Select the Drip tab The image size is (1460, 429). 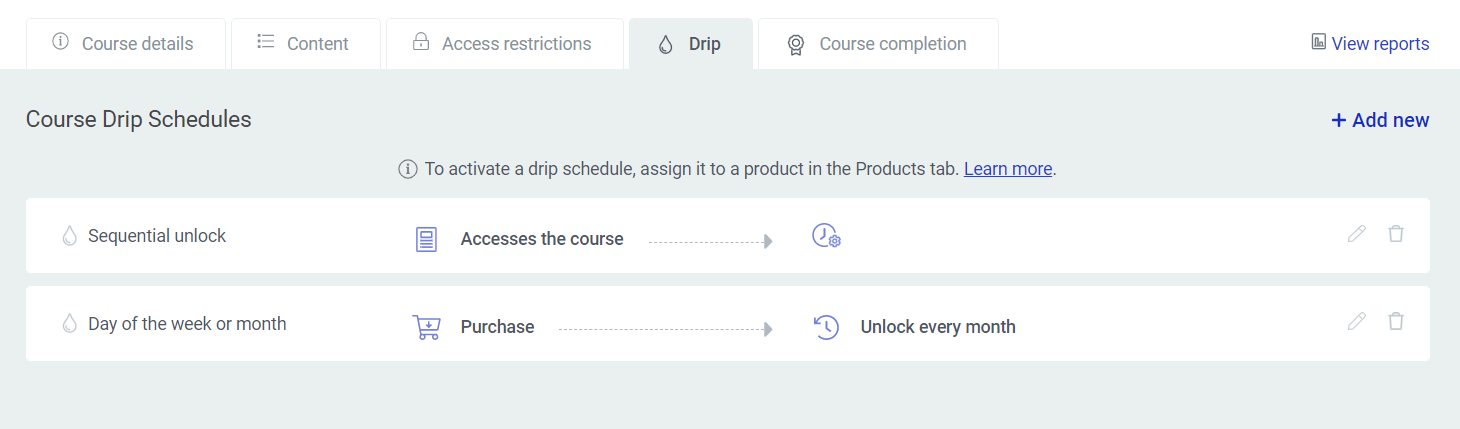click(691, 44)
